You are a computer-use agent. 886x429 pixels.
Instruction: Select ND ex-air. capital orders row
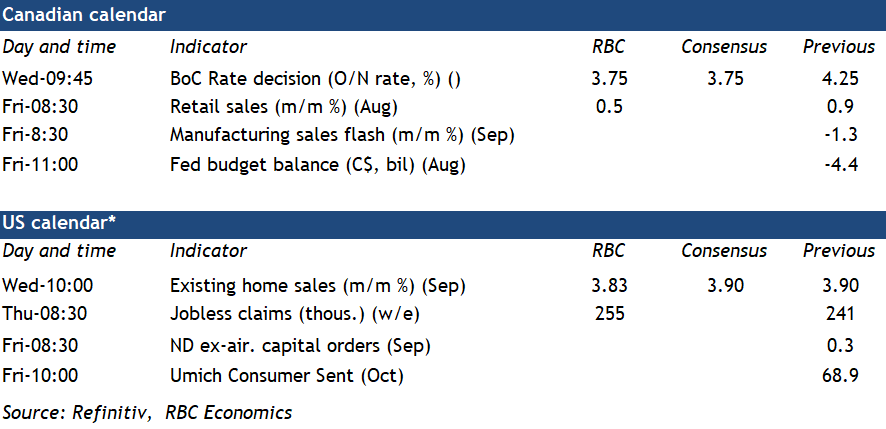click(300, 347)
